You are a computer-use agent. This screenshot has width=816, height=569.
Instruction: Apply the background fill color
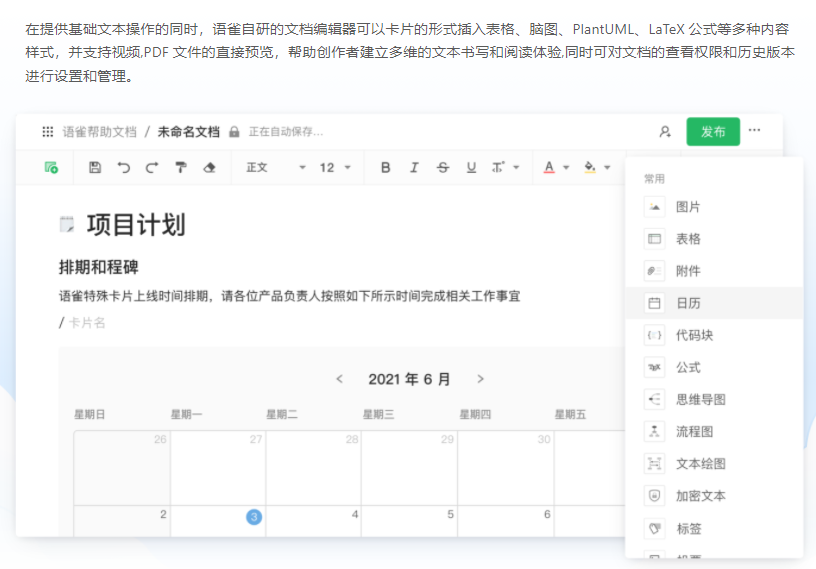pos(590,168)
